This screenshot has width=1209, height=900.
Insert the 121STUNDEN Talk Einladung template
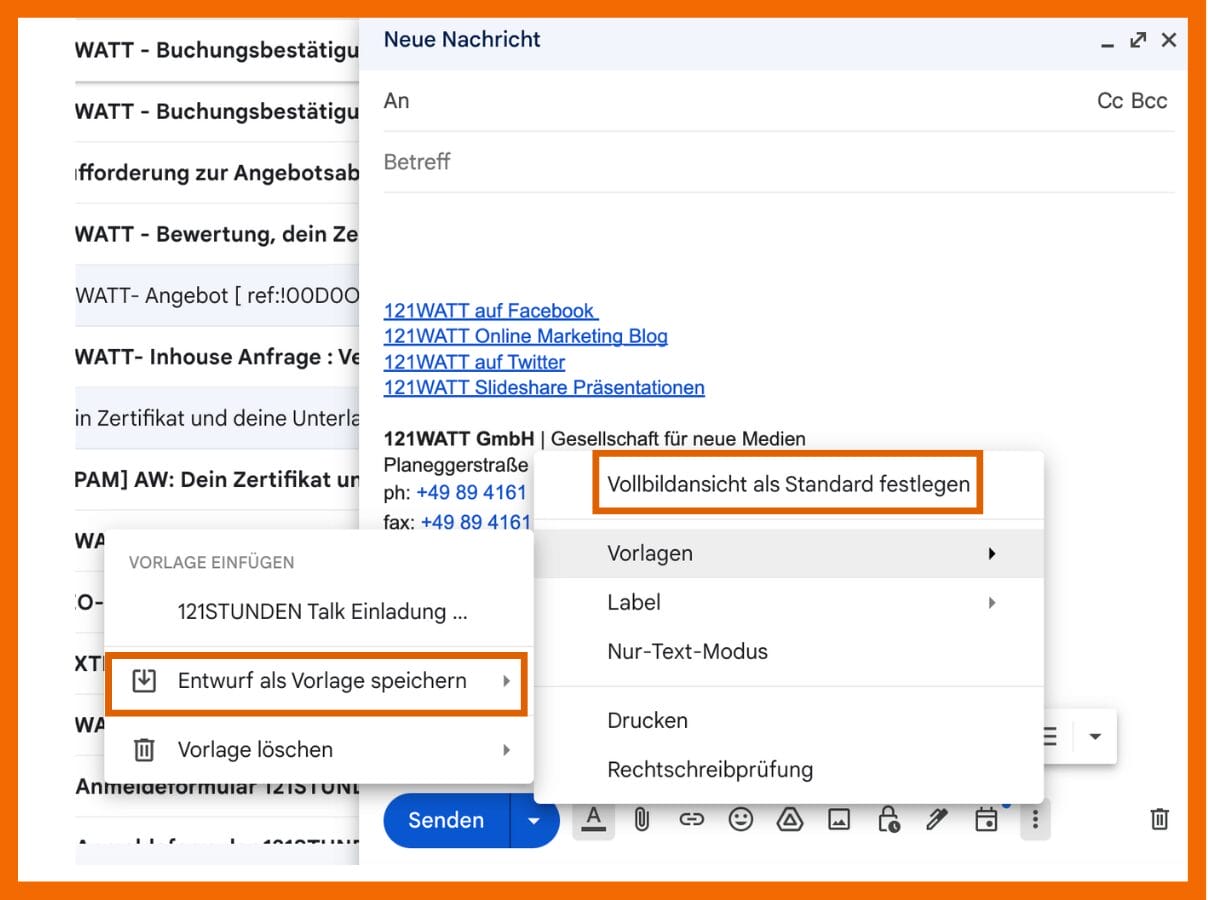click(x=322, y=612)
